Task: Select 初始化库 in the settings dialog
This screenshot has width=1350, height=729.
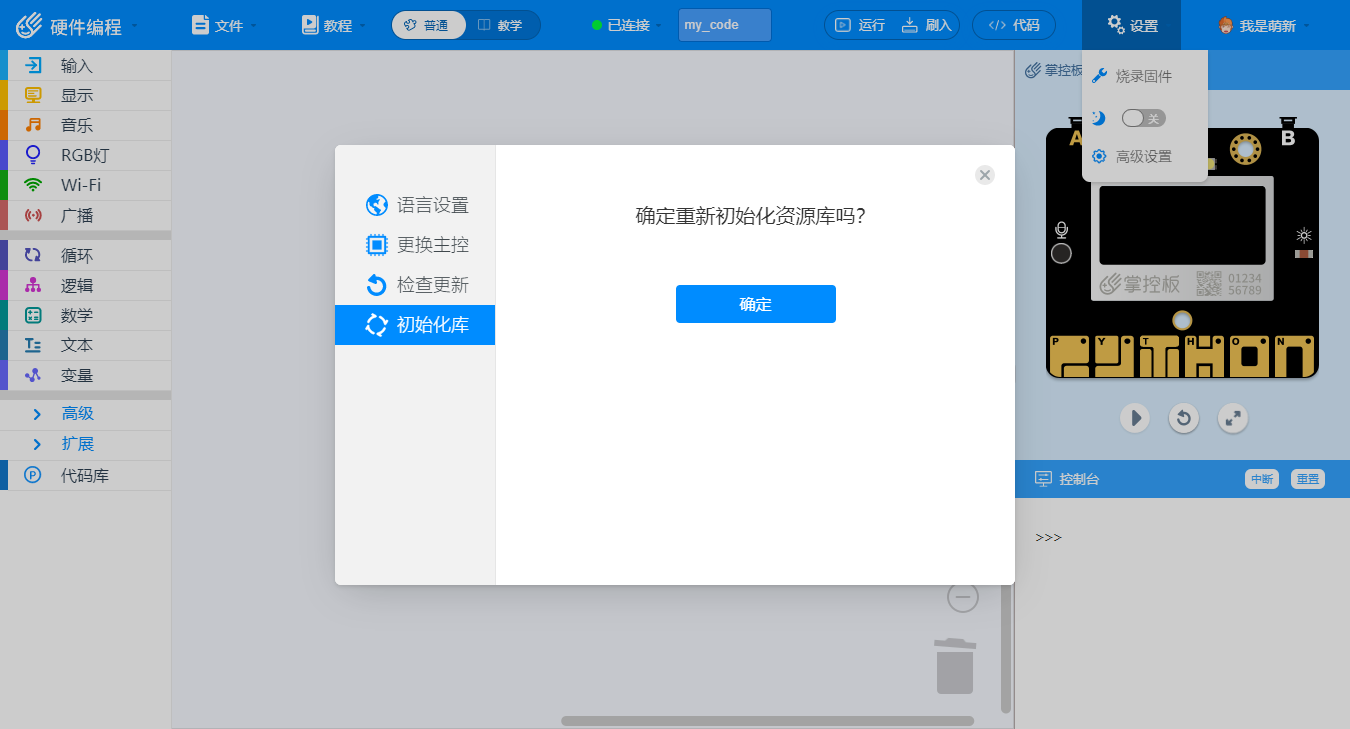Action: pos(415,325)
